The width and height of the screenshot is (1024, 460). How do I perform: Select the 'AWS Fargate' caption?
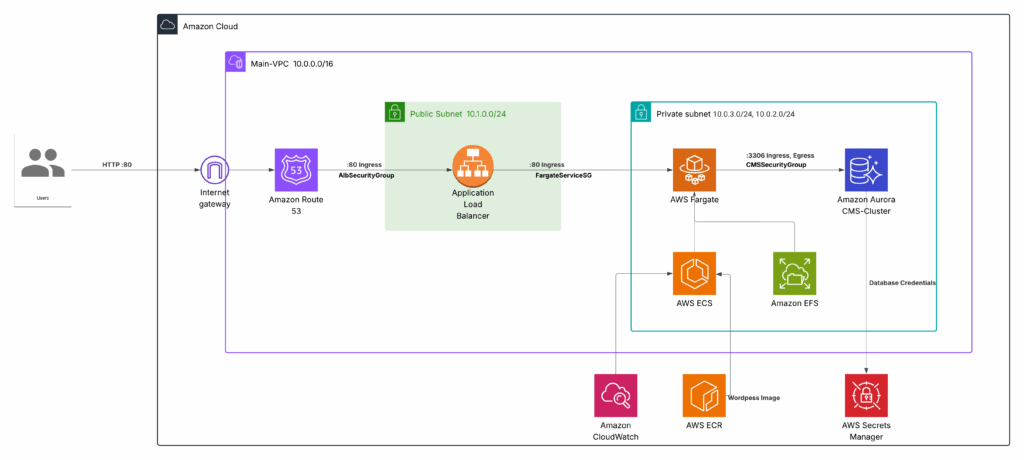[695, 200]
